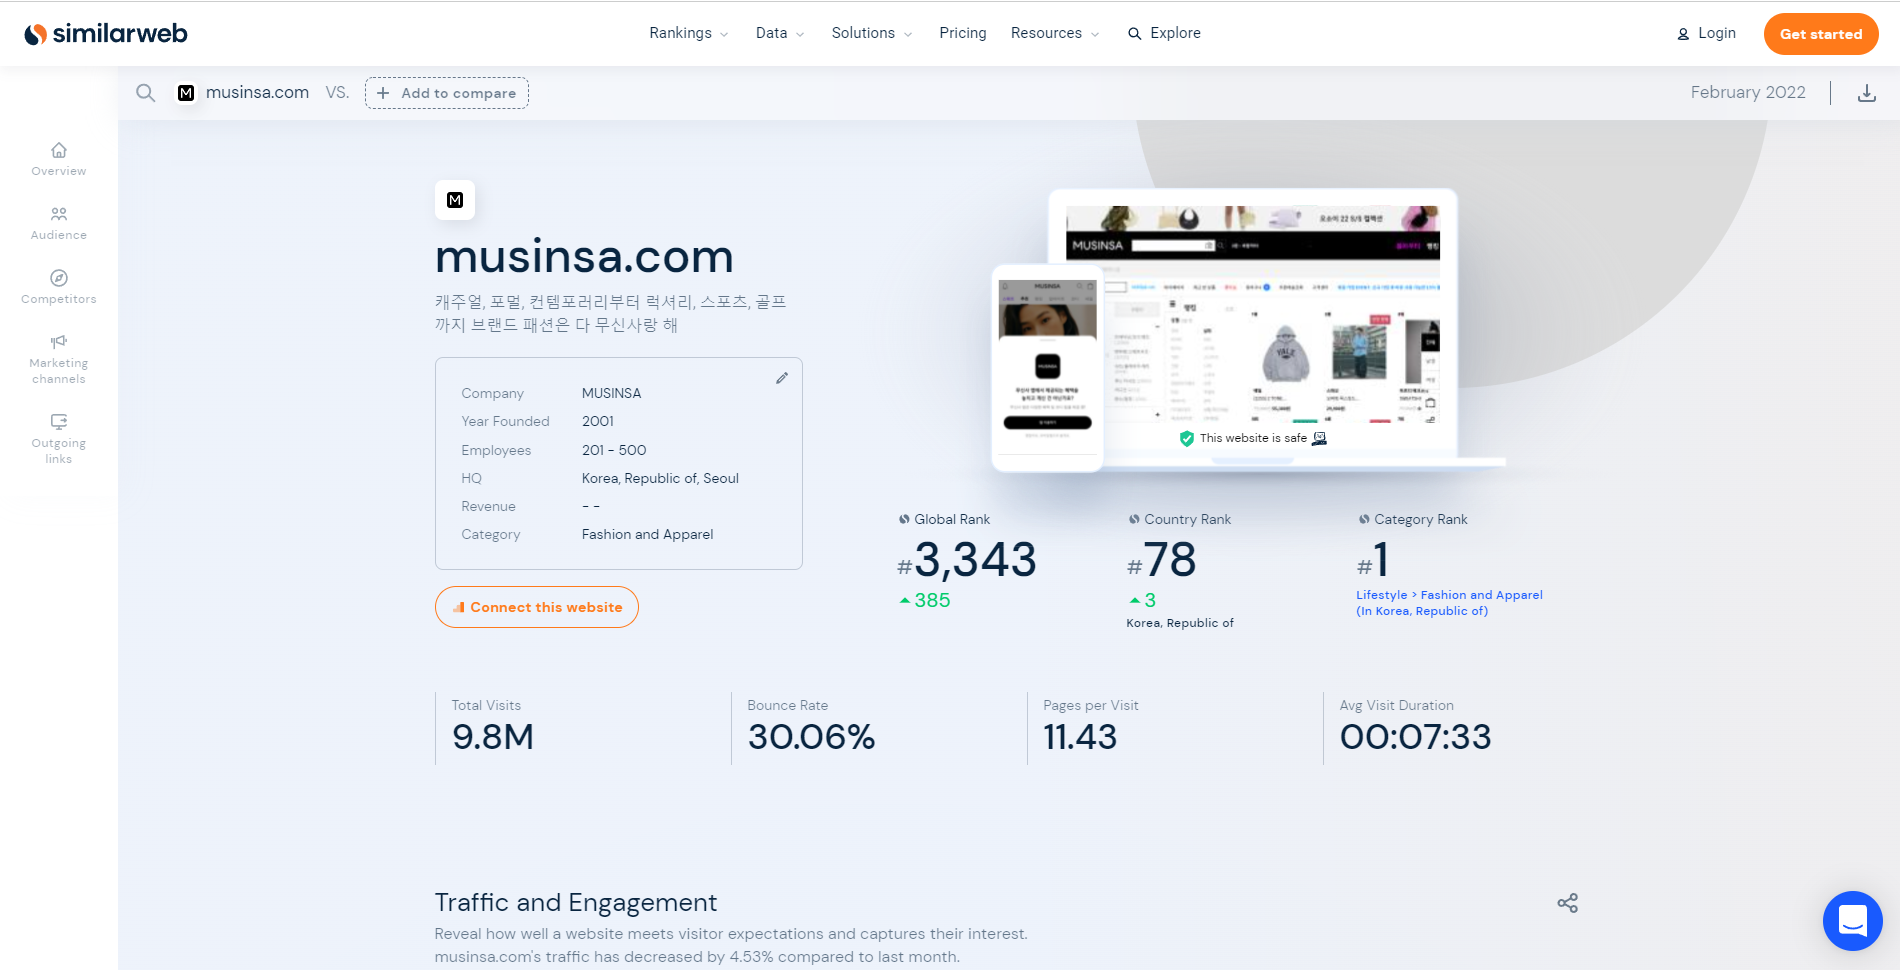Click the Country Rank value 78
The width and height of the screenshot is (1900, 970).
tap(1170, 560)
